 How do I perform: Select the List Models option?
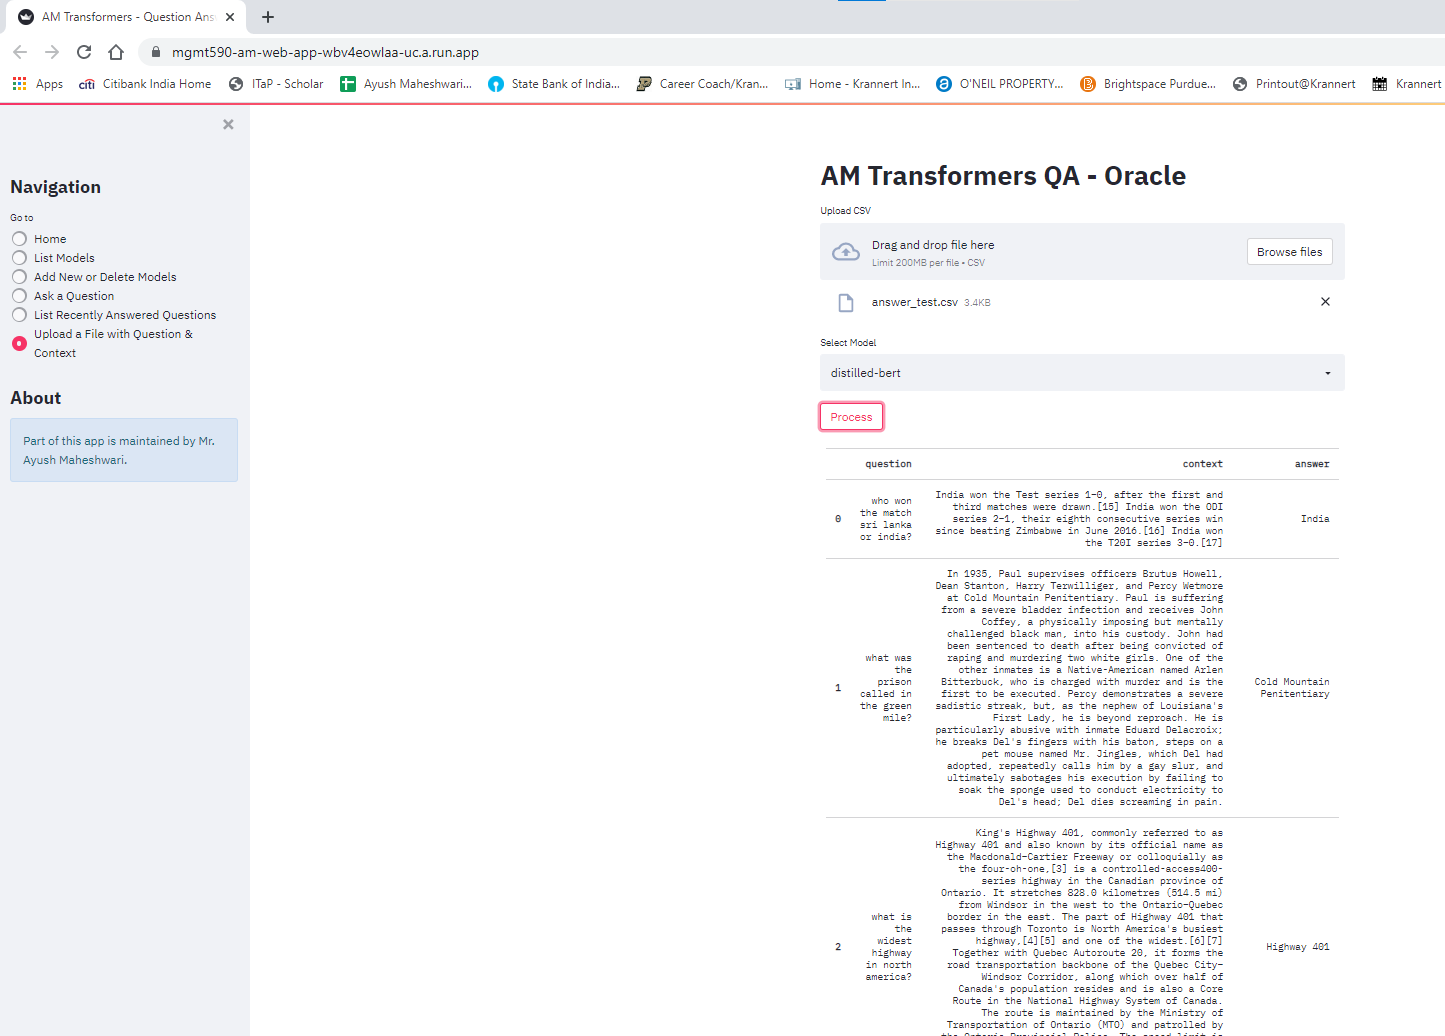(x=18, y=257)
